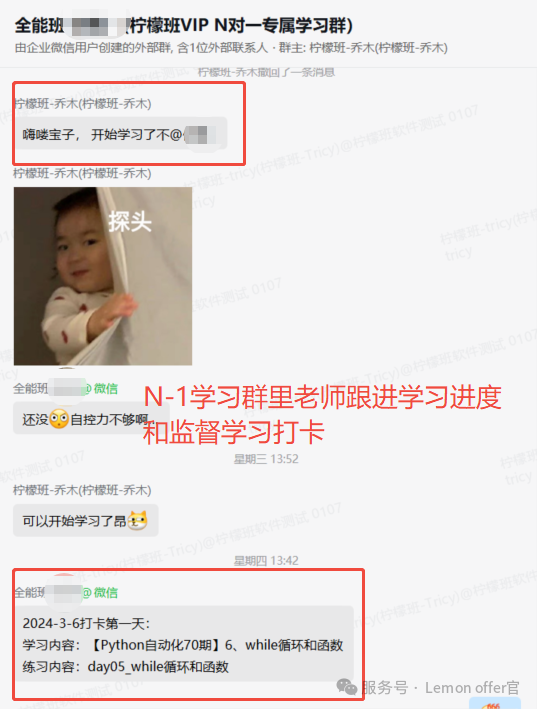Image resolution: width=537 pixels, height=709 pixels.
Task: Open the 探头 baby sticker image
Action: 103,276
